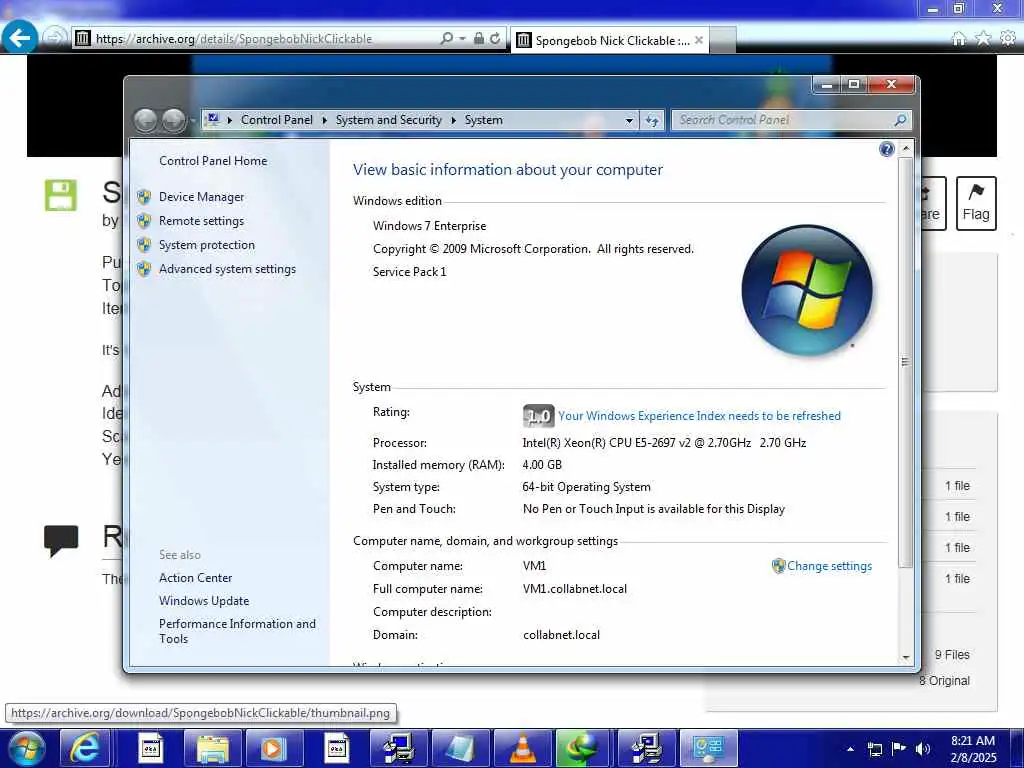This screenshot has width=1024, height=768.
Task: Click the IE favorites star icon
Action: 983,39
